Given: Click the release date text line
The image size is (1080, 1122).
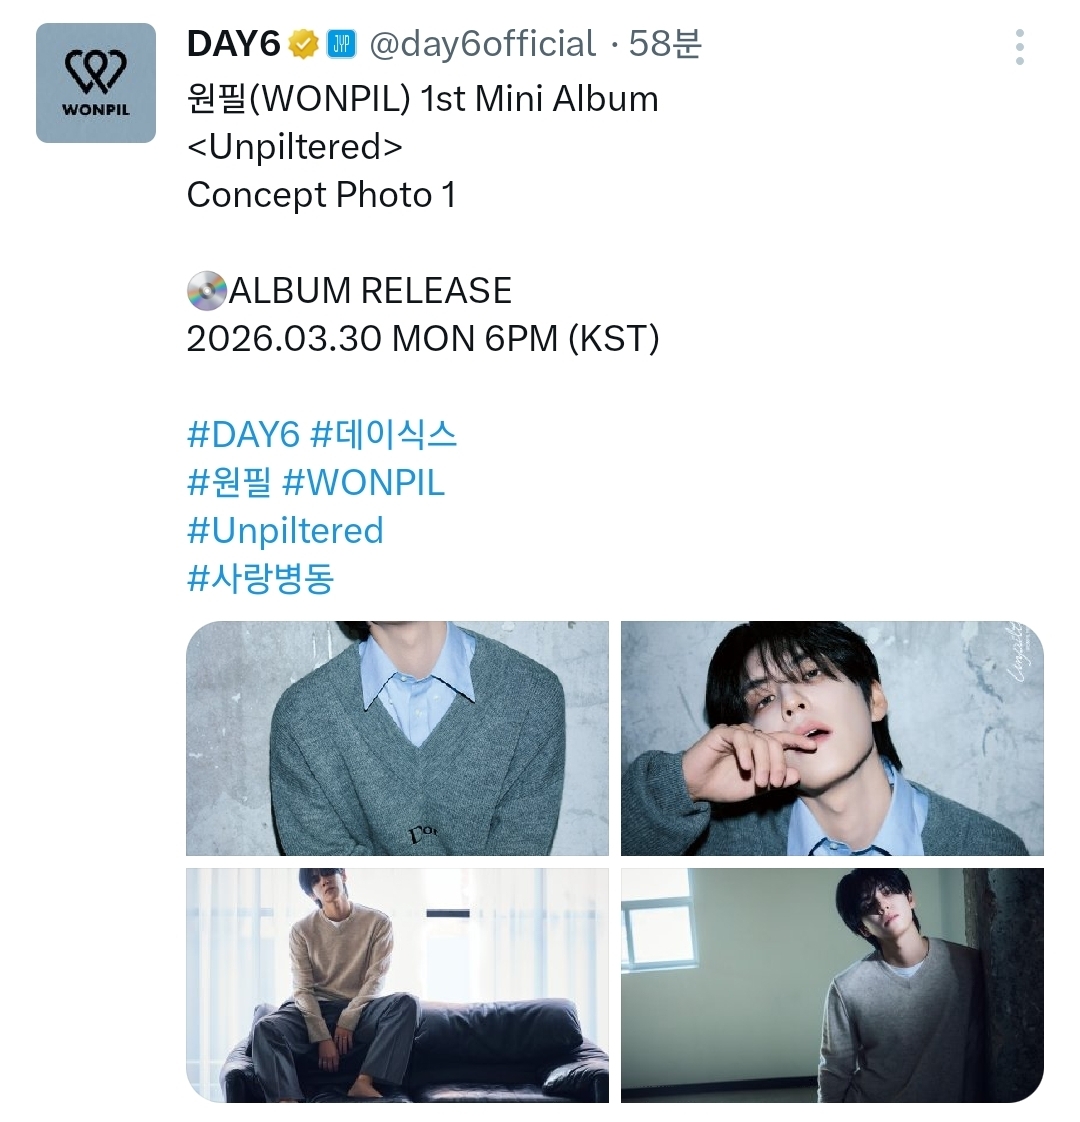Looking at the screenshot, I should click(x=423, y=338).
